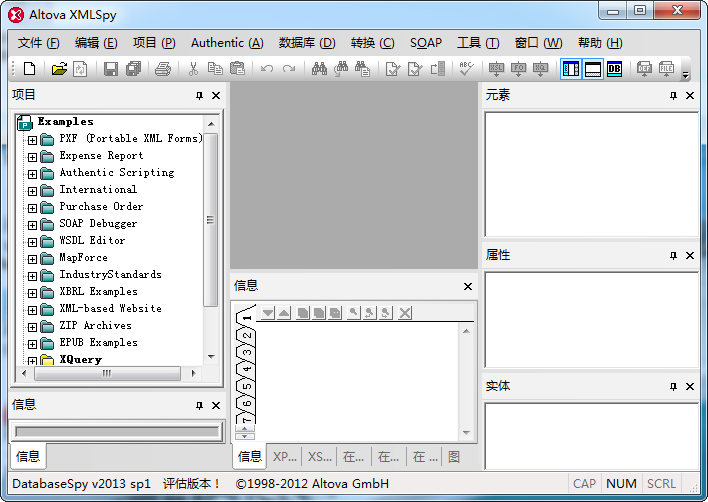Click the project tree horizontal scrollbar thumb
This screenshot has width=708, height=502.
click(x=107, y=373)
